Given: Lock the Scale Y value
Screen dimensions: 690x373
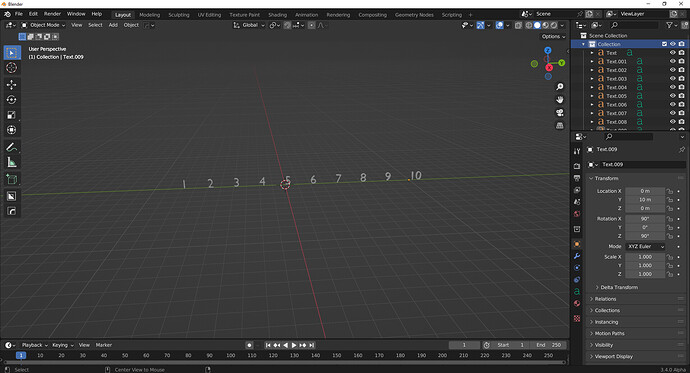Looking at the screenshot, I should (x=670, y=266).
